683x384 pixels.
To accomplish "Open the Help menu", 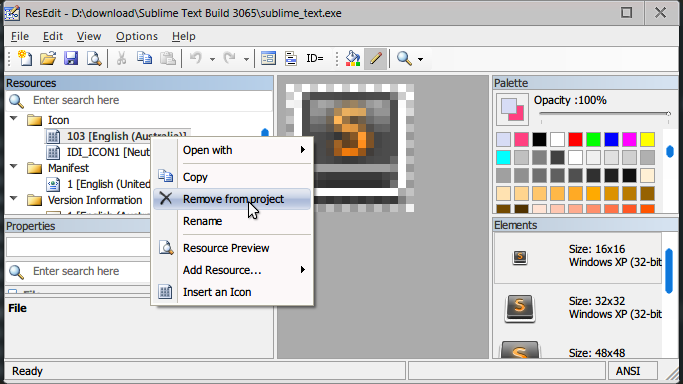I will coord(183,36).
